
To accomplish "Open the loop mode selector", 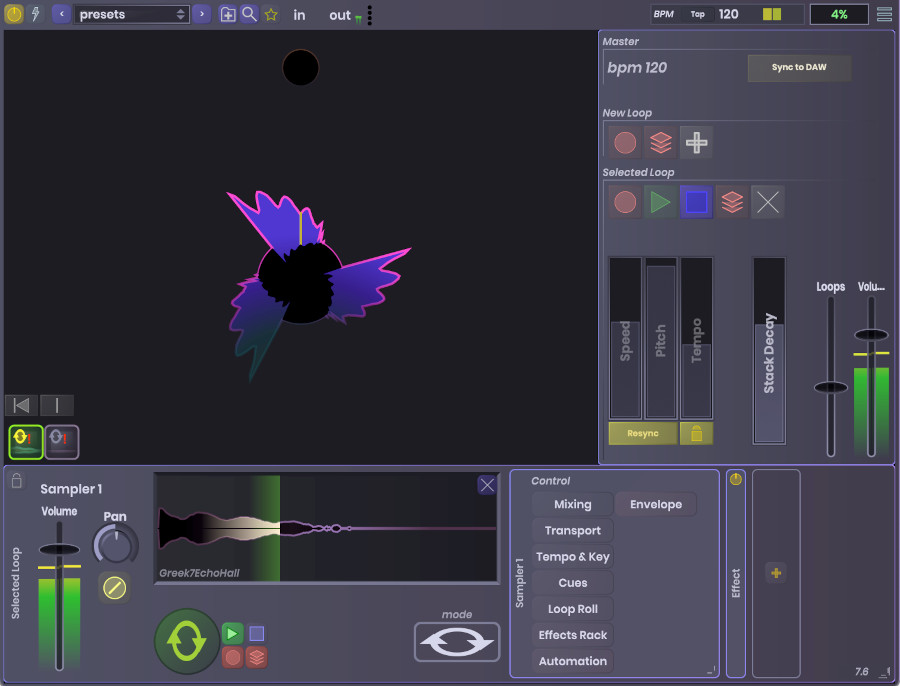I will point(457,642).
